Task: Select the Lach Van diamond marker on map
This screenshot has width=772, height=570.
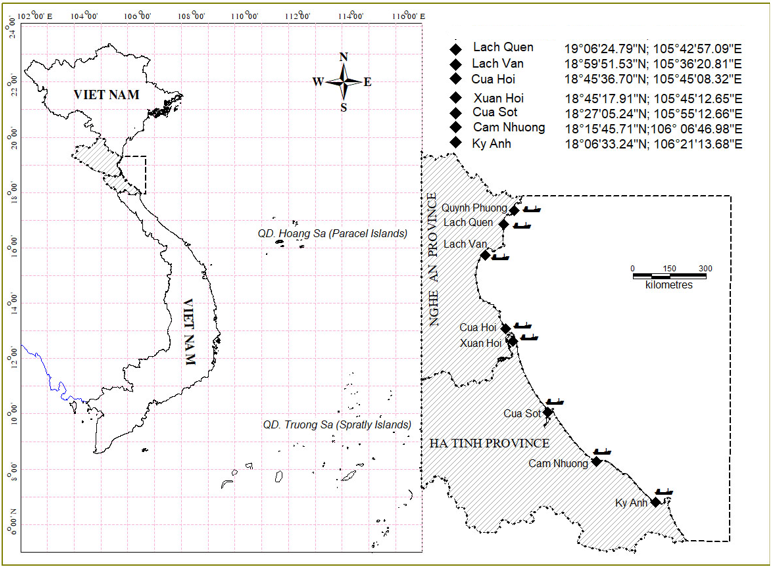Action: tap(485, 255)
